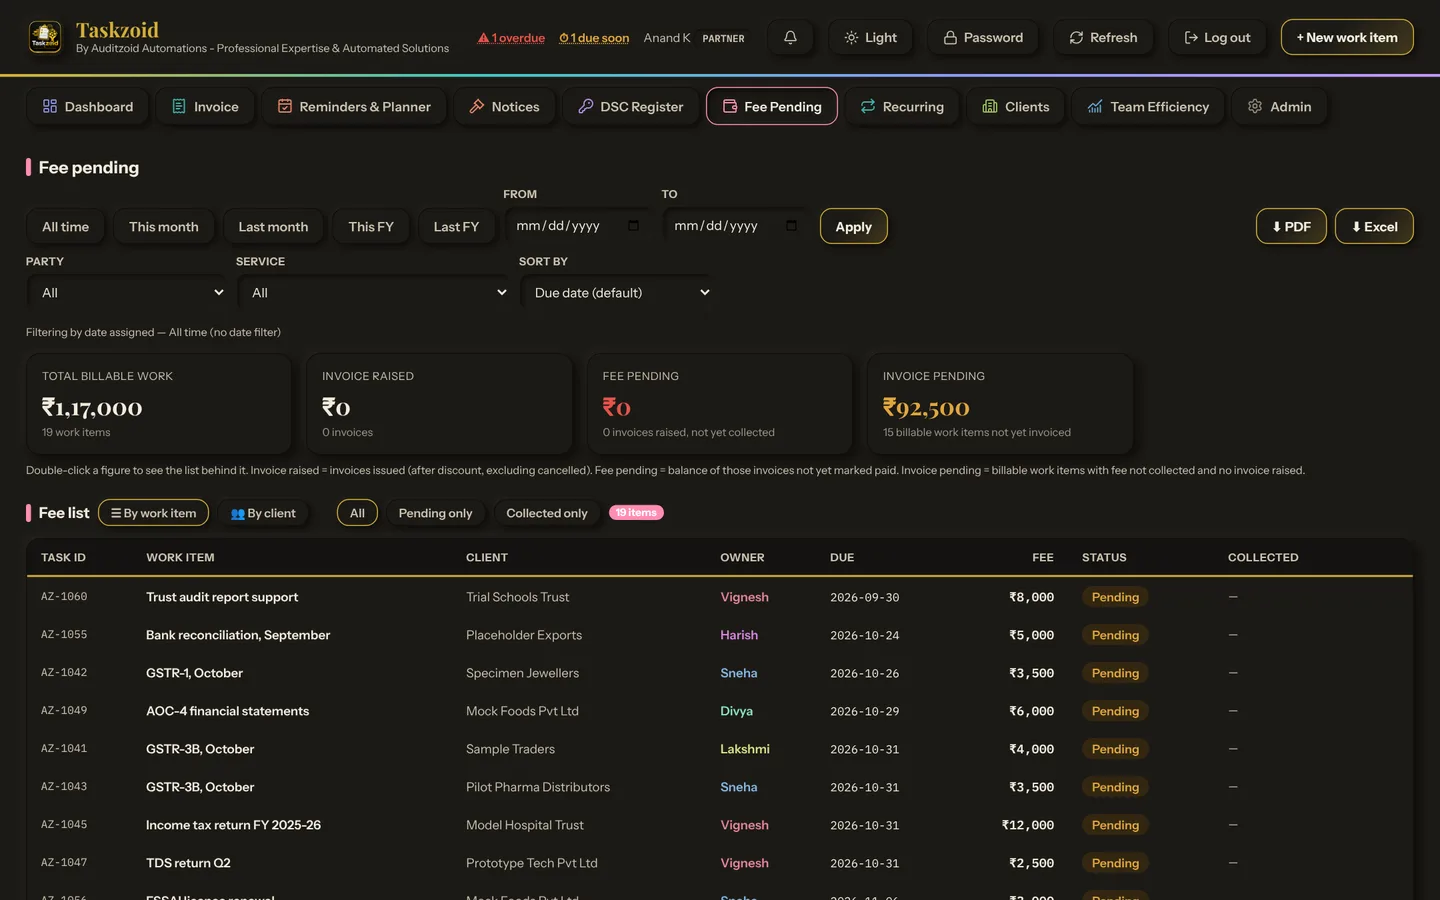Viewport: 1440px width, 900px height.
Task: Filter fee list to Pending only
Action: pyautogui.click(x=435, y=513)
